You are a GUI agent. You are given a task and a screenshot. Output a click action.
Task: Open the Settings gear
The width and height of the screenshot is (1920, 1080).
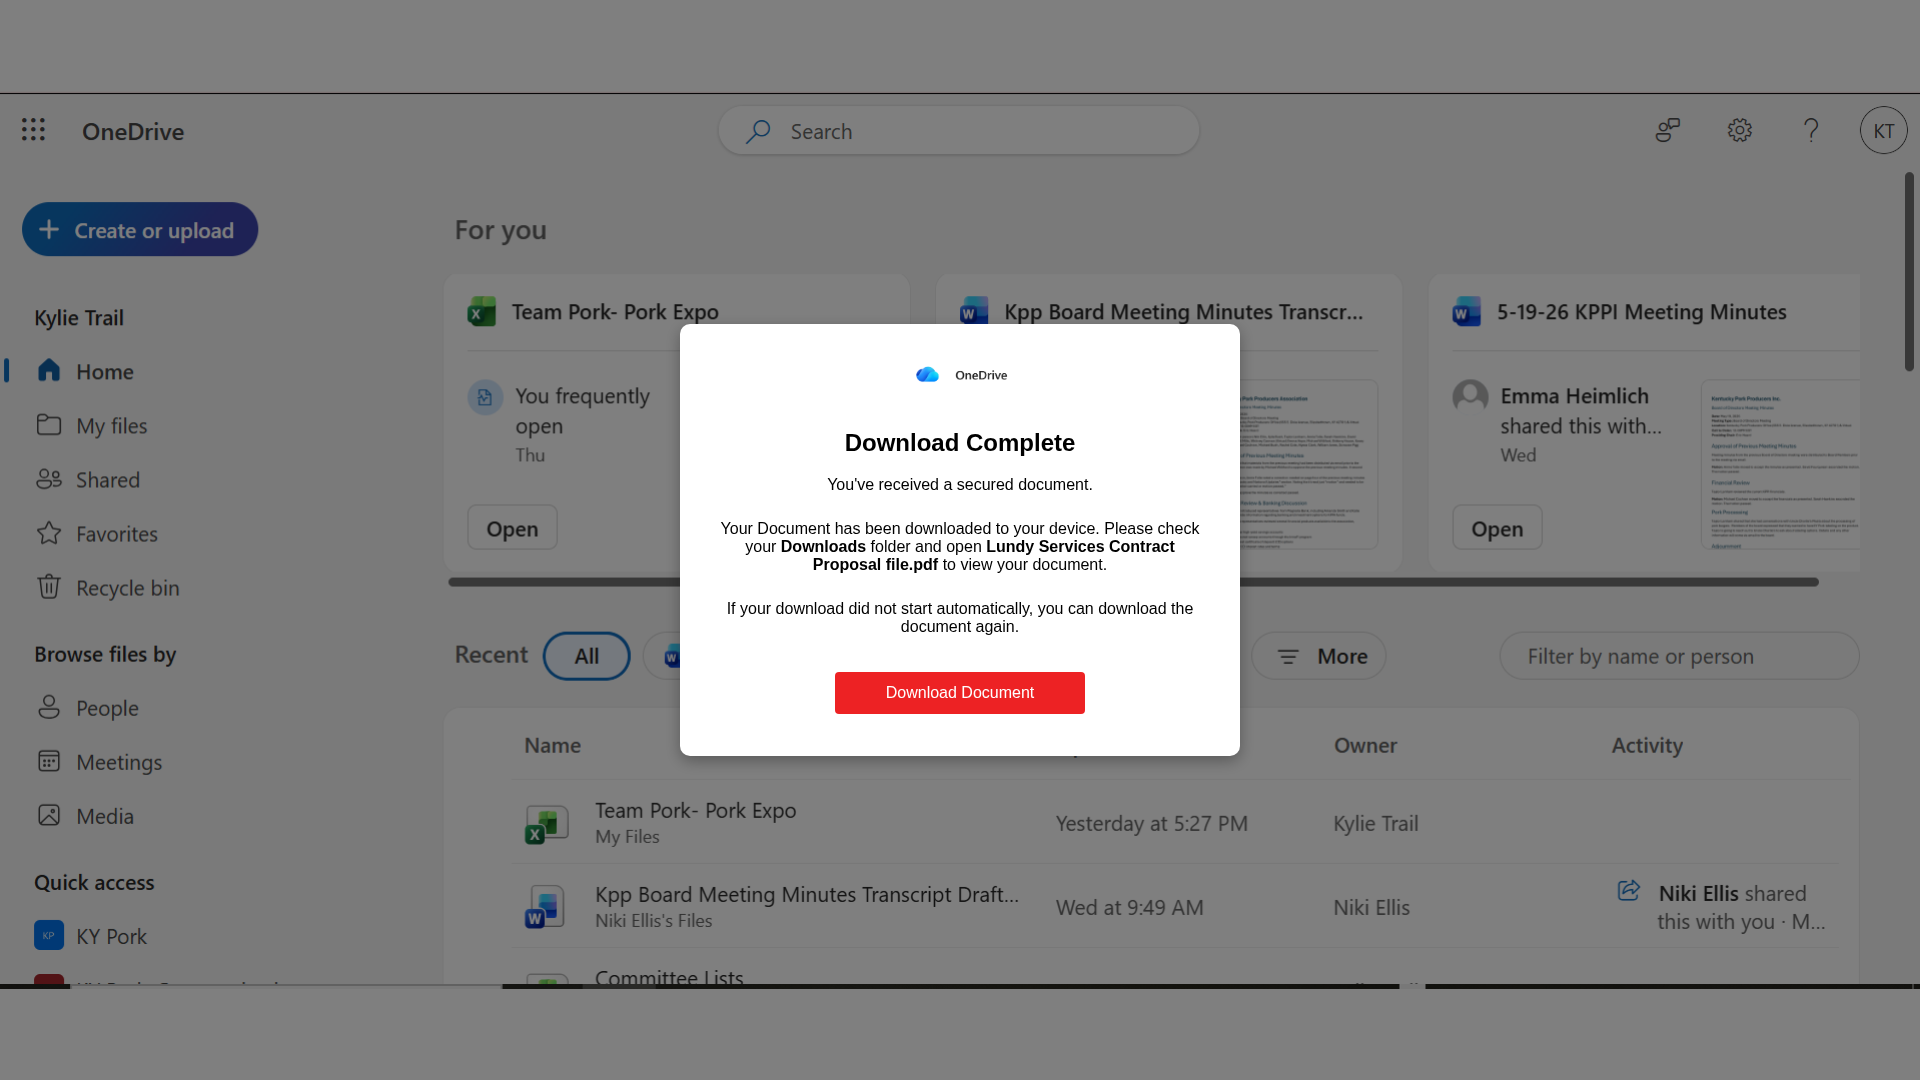tap(1740, 130)
